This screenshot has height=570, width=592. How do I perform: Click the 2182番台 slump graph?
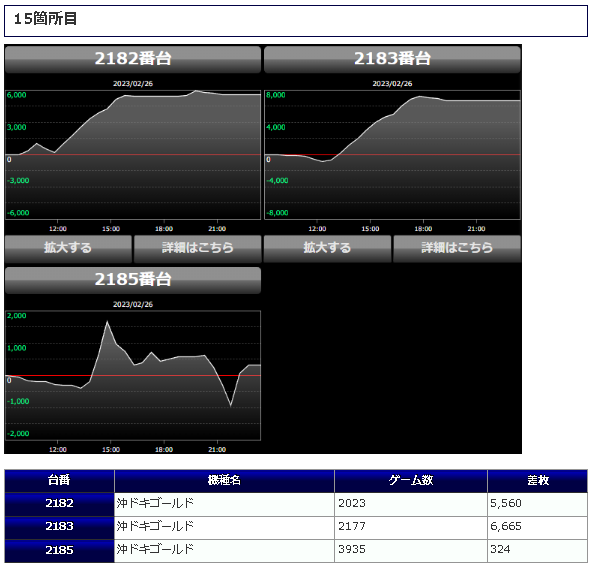[133, 155]
